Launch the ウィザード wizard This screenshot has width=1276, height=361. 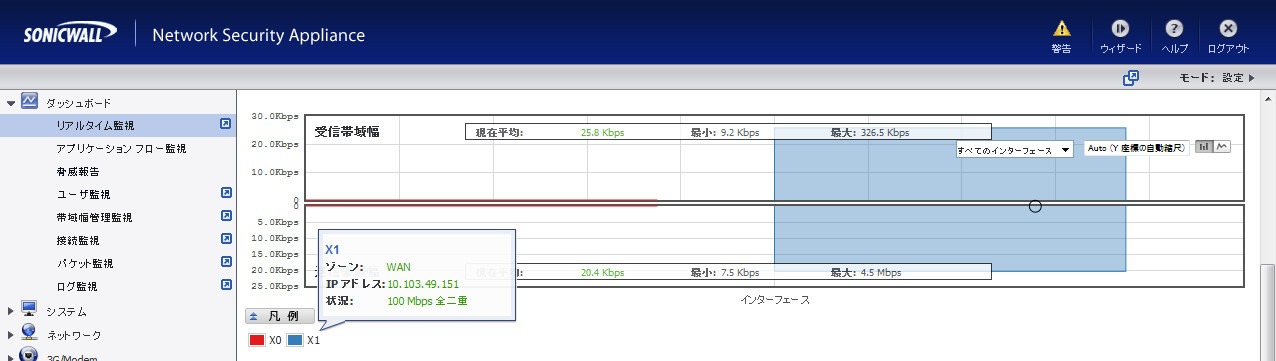[1121, 29]
